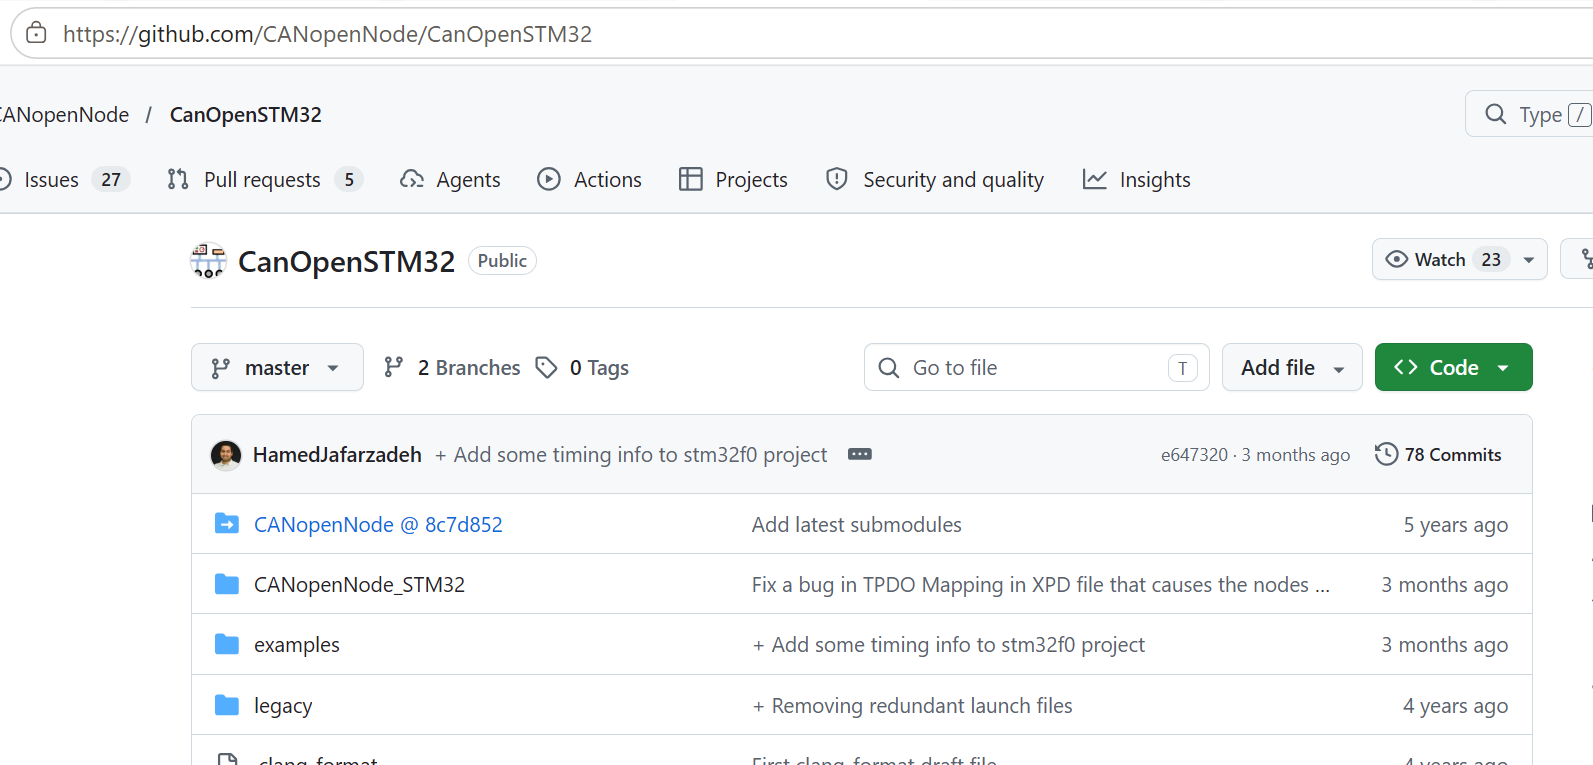Click the search magnifier icon in header
The width and height of the screenshot is (1593, 765).
(1495, 115)
